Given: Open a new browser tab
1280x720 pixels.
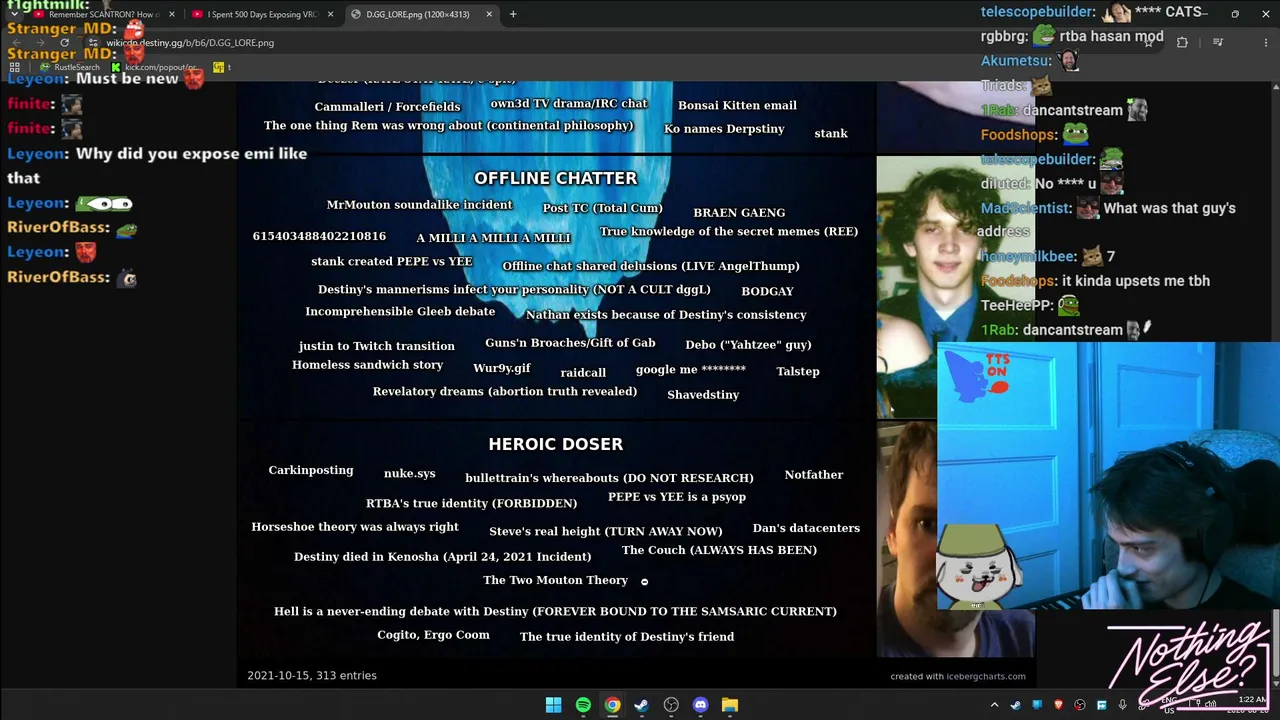Looking at the screenshot, I should tap(513, 14).
